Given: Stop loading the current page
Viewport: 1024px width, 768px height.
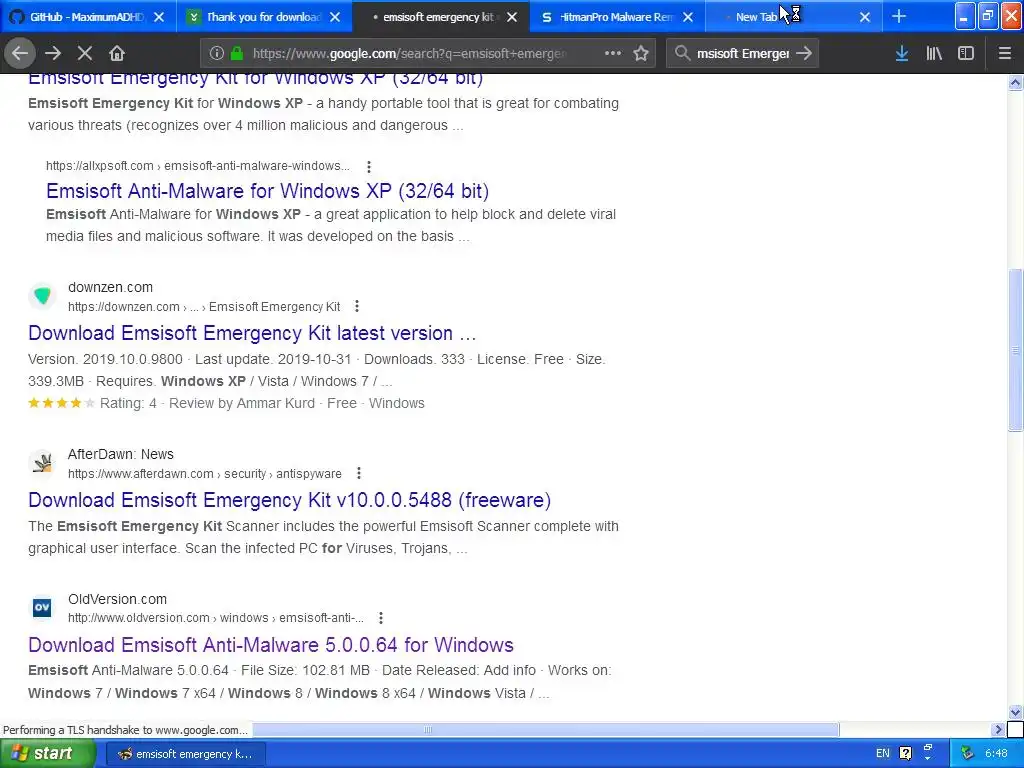Looking at the screenshot, I should coord(85,53).
